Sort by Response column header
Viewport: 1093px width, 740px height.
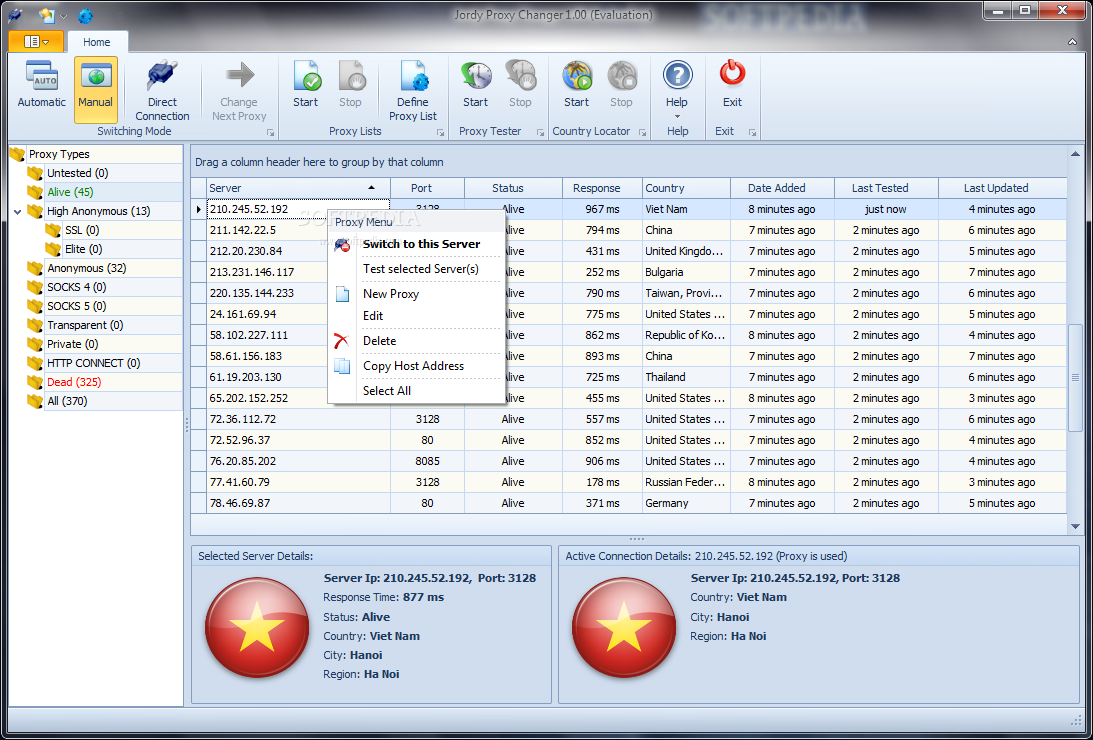click(x=602, y=188)
